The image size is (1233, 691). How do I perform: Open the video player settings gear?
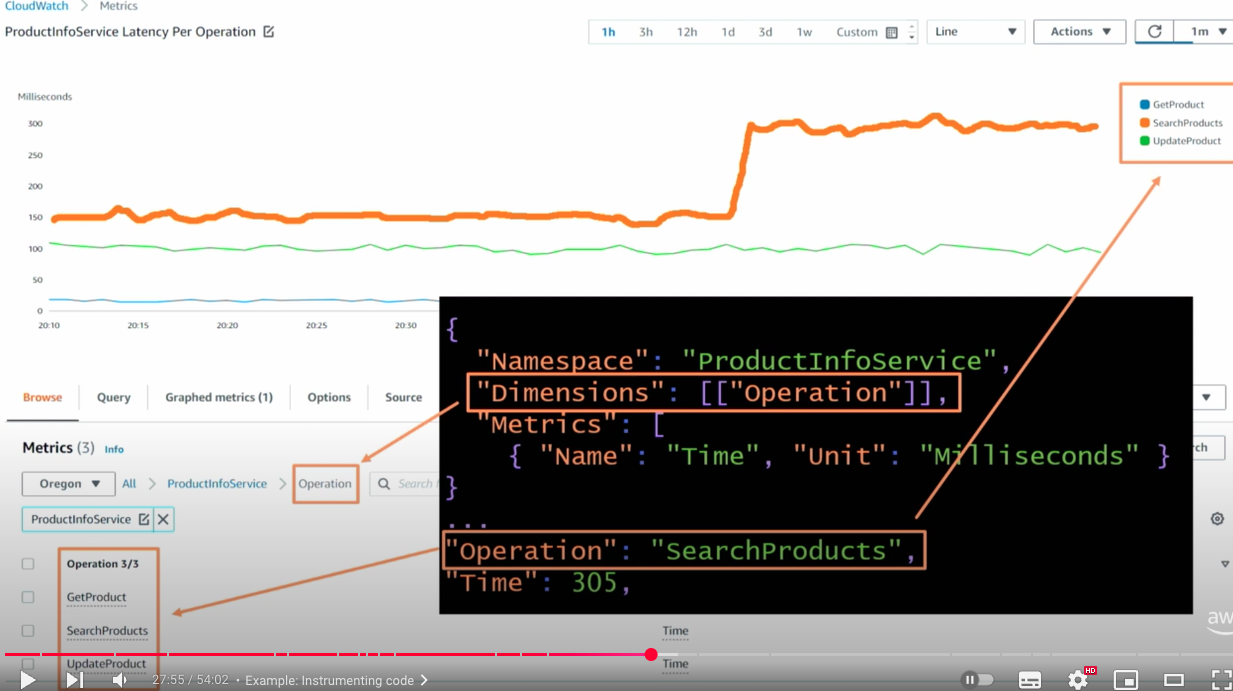click(x=1078, y=680)
